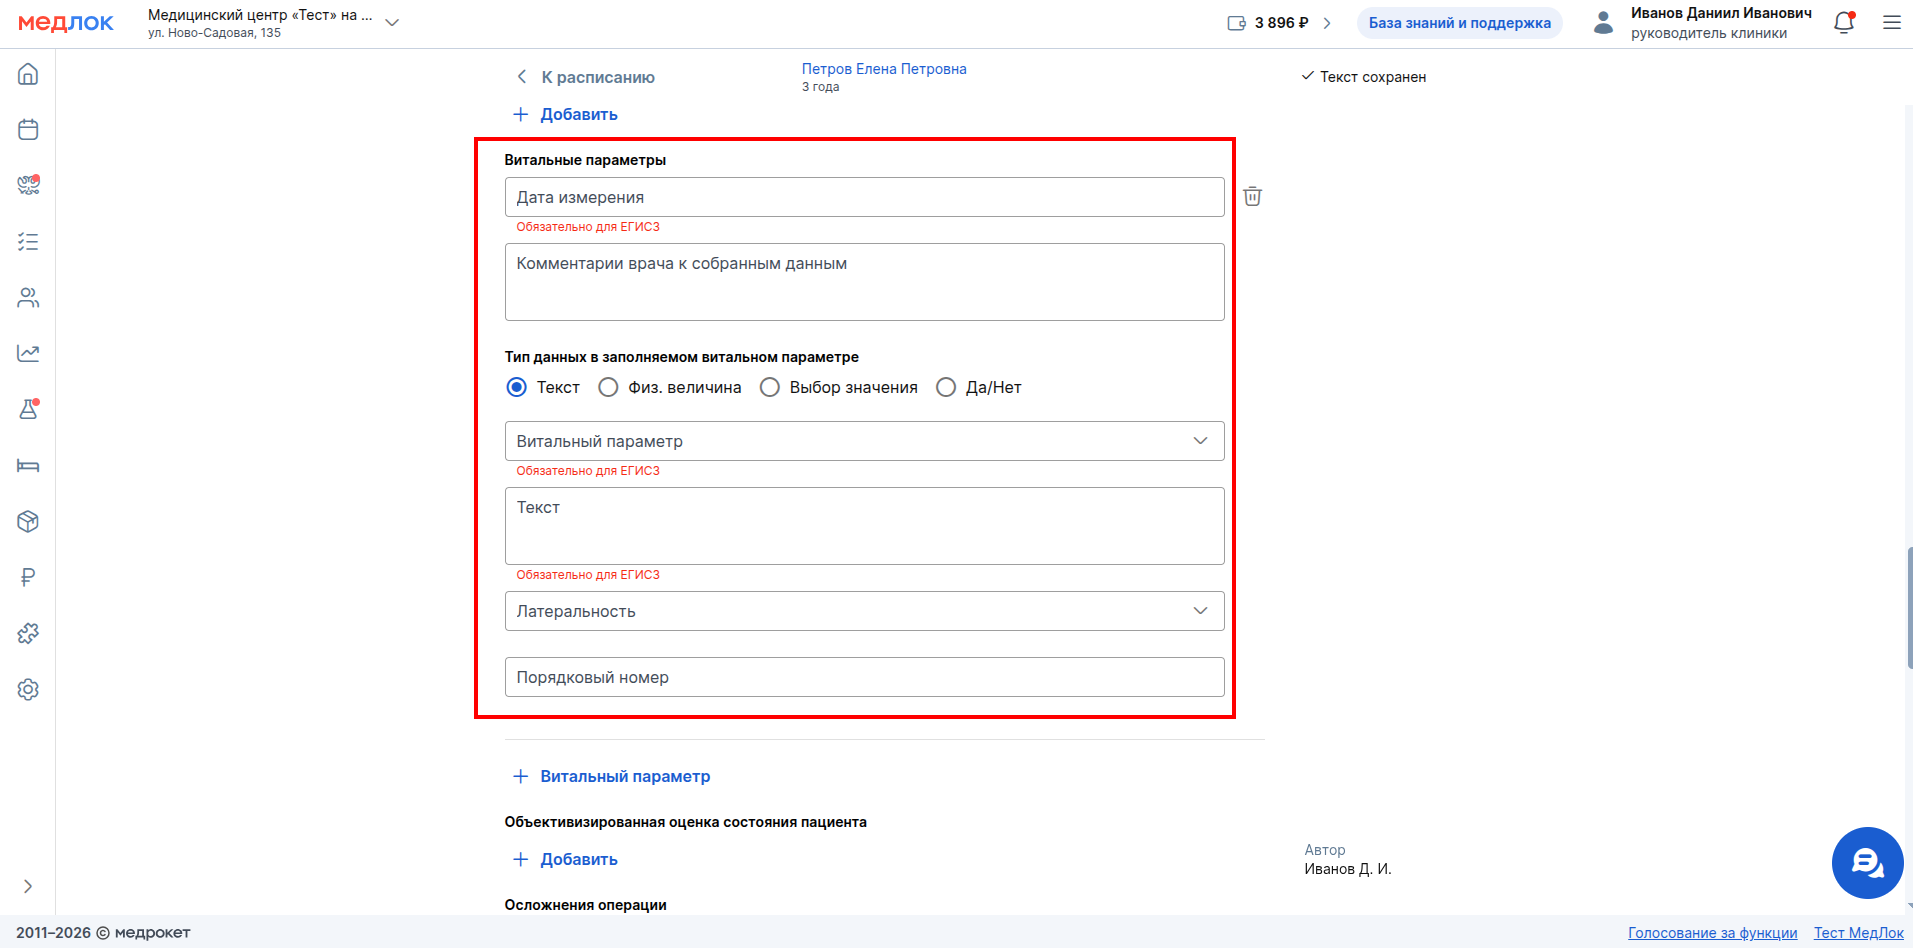The height and width of the screenshot is (948, 1913).
Task: Expand the Витальный параметр dropdown
Action: [x=864, y=441]
